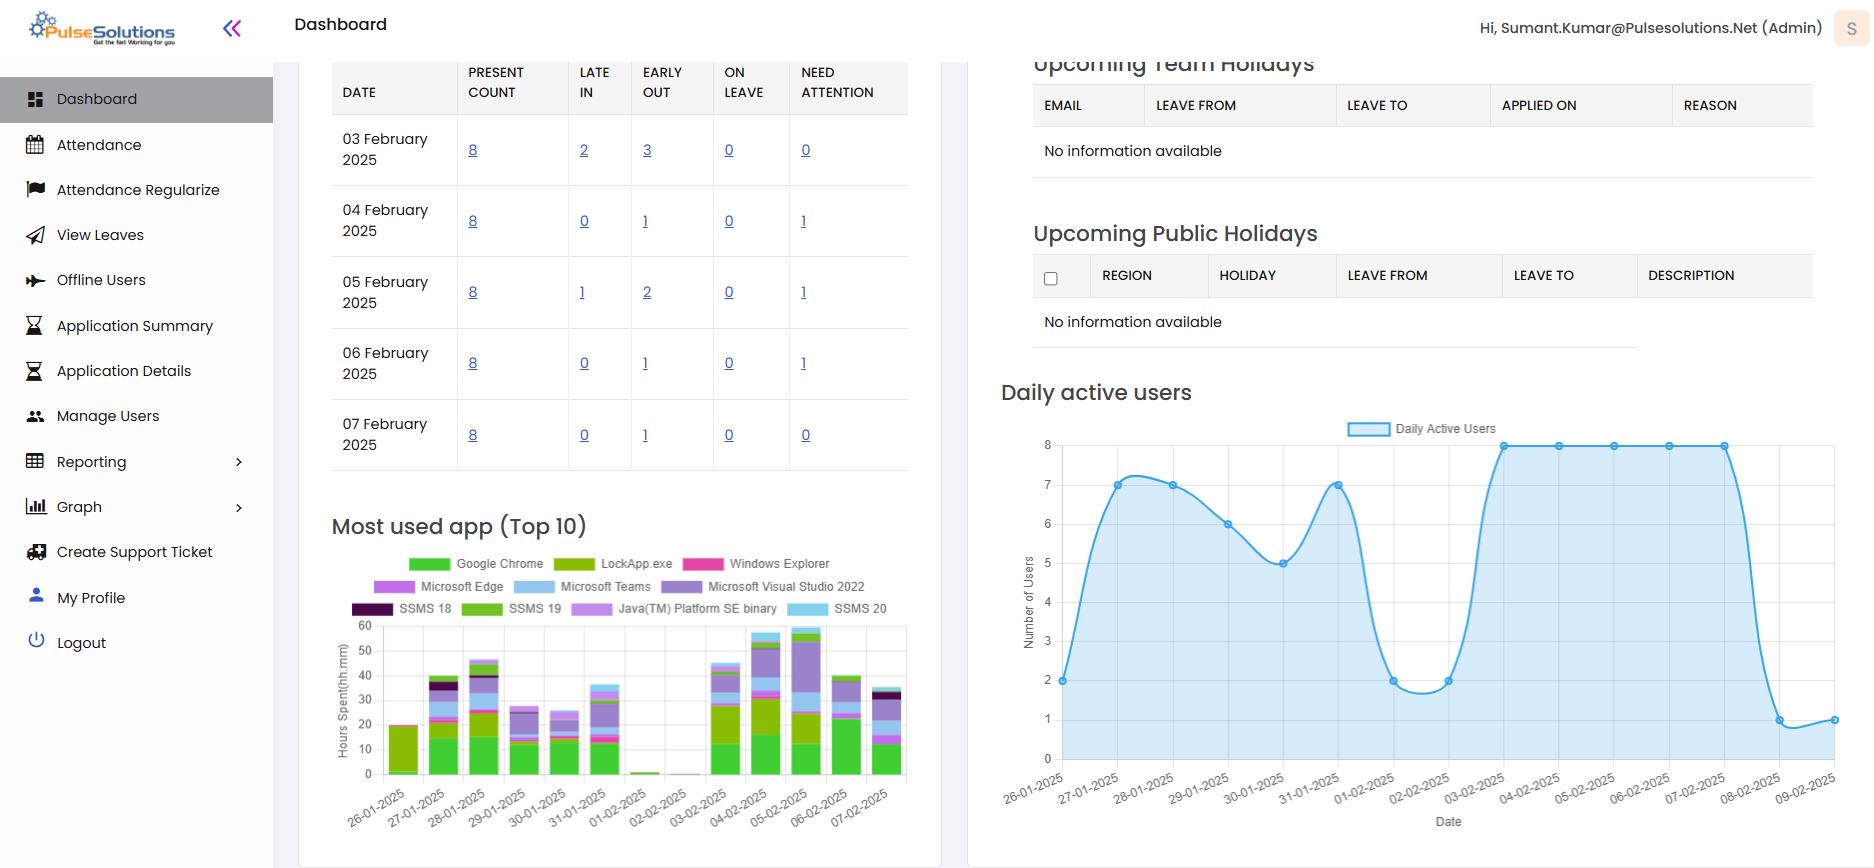Click the Manage Users people icon

point(35,416)
